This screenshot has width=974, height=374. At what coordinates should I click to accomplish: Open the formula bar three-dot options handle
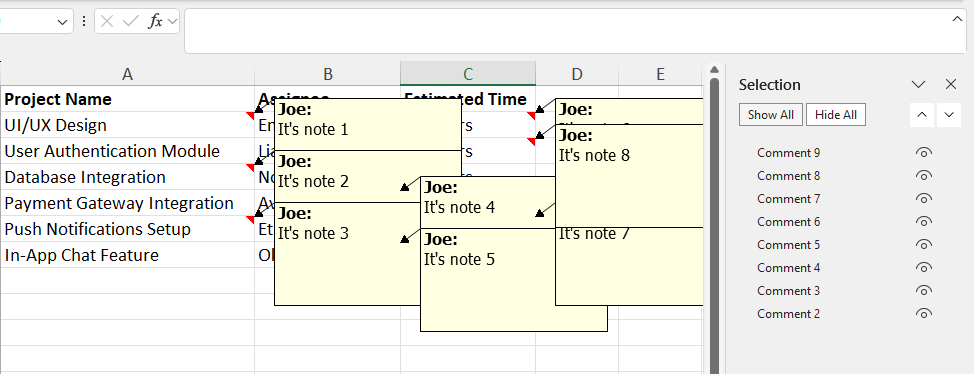click(x=84, y=22)
